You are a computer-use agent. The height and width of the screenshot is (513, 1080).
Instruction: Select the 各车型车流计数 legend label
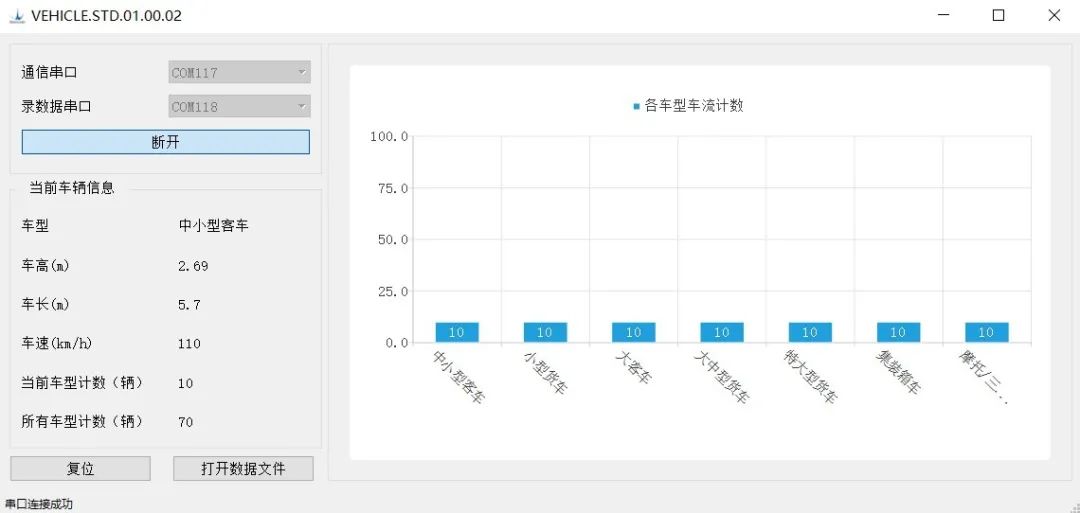pos(694,106)
